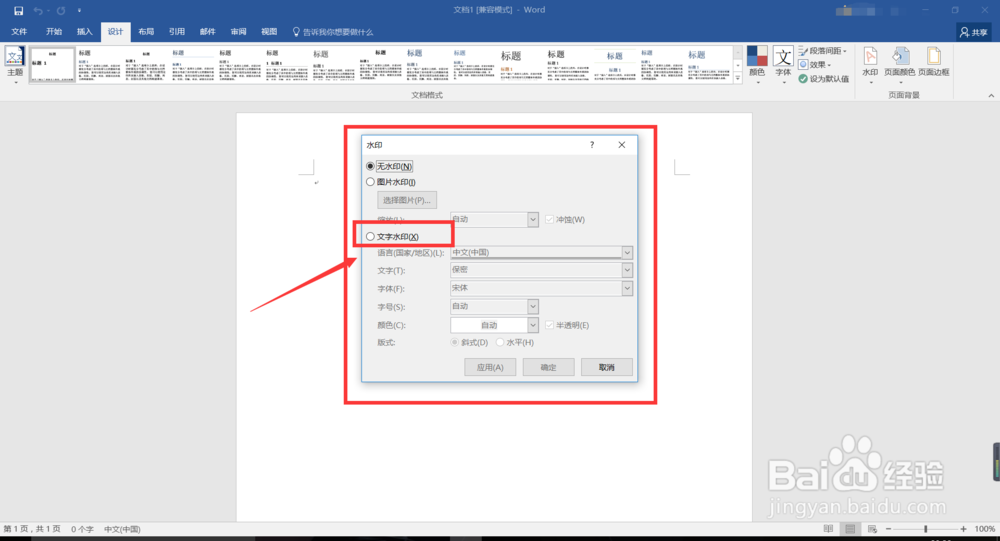Viewport: 1000px width, 541px height.
Task: Click the Save icon in quick access toolbar
Action: pyautogui.click(x=18, y=10)
